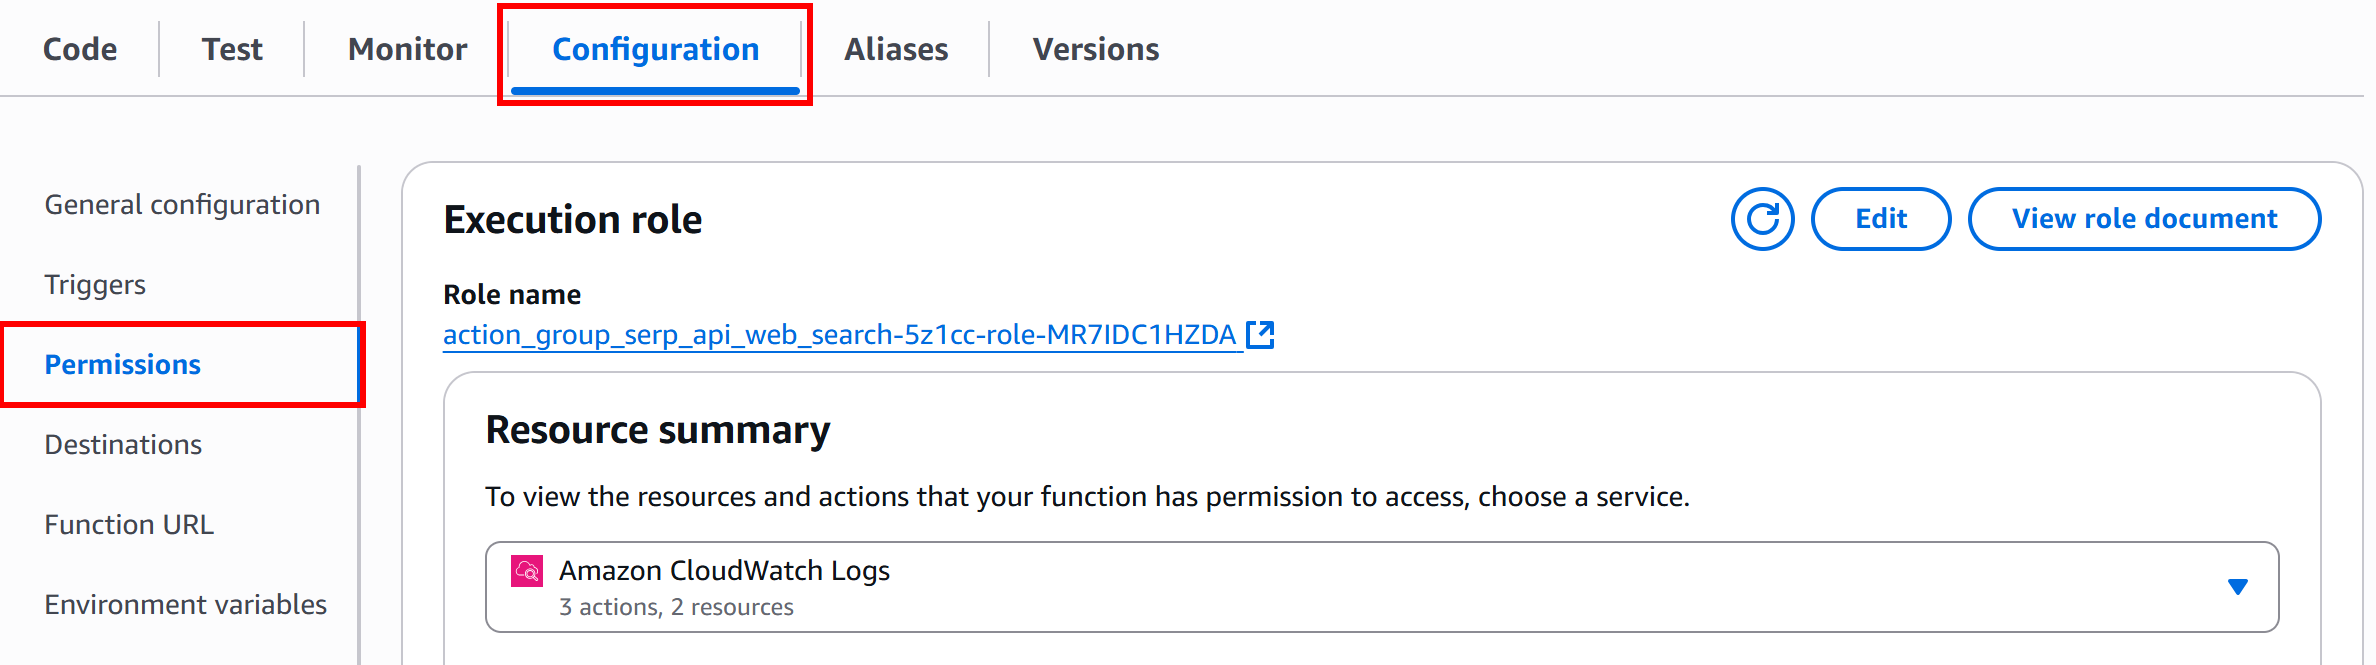Refresh the Execution role panel
Image resolution: width=2376 pixels, height=665 pixels.
point(1762,218)
